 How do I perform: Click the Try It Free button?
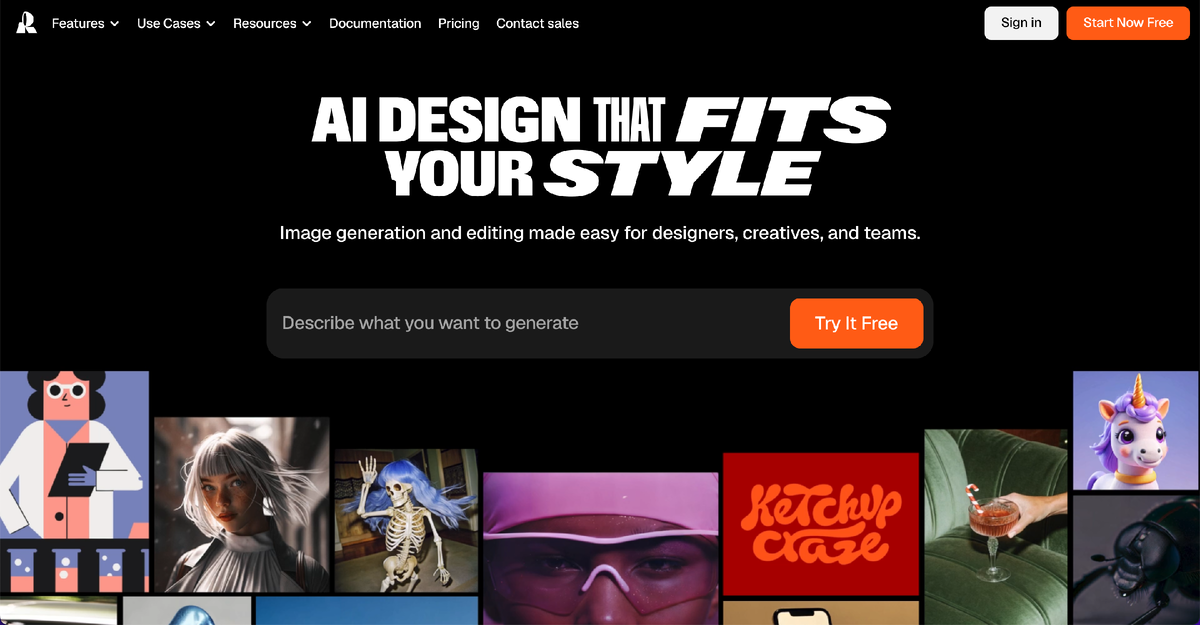point(856,323)
